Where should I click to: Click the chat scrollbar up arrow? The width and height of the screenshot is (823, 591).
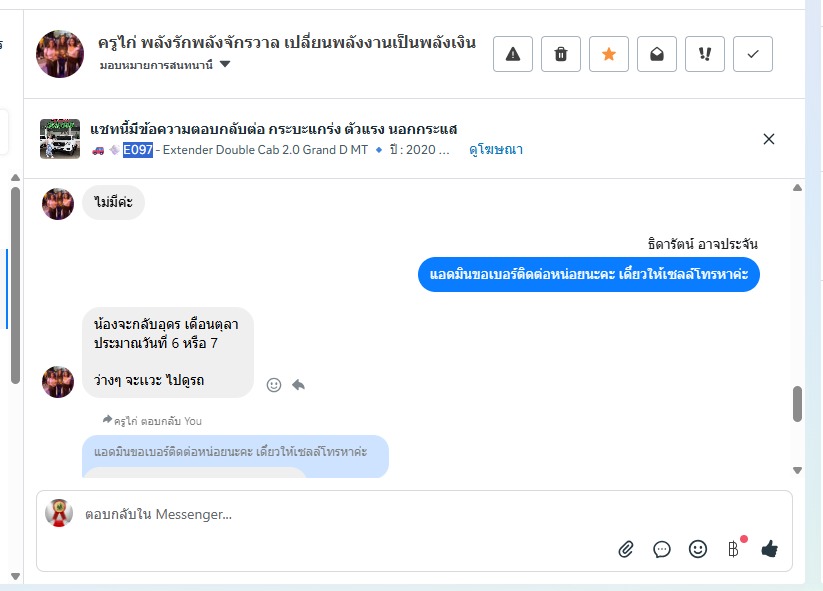(x=797, y=187)
